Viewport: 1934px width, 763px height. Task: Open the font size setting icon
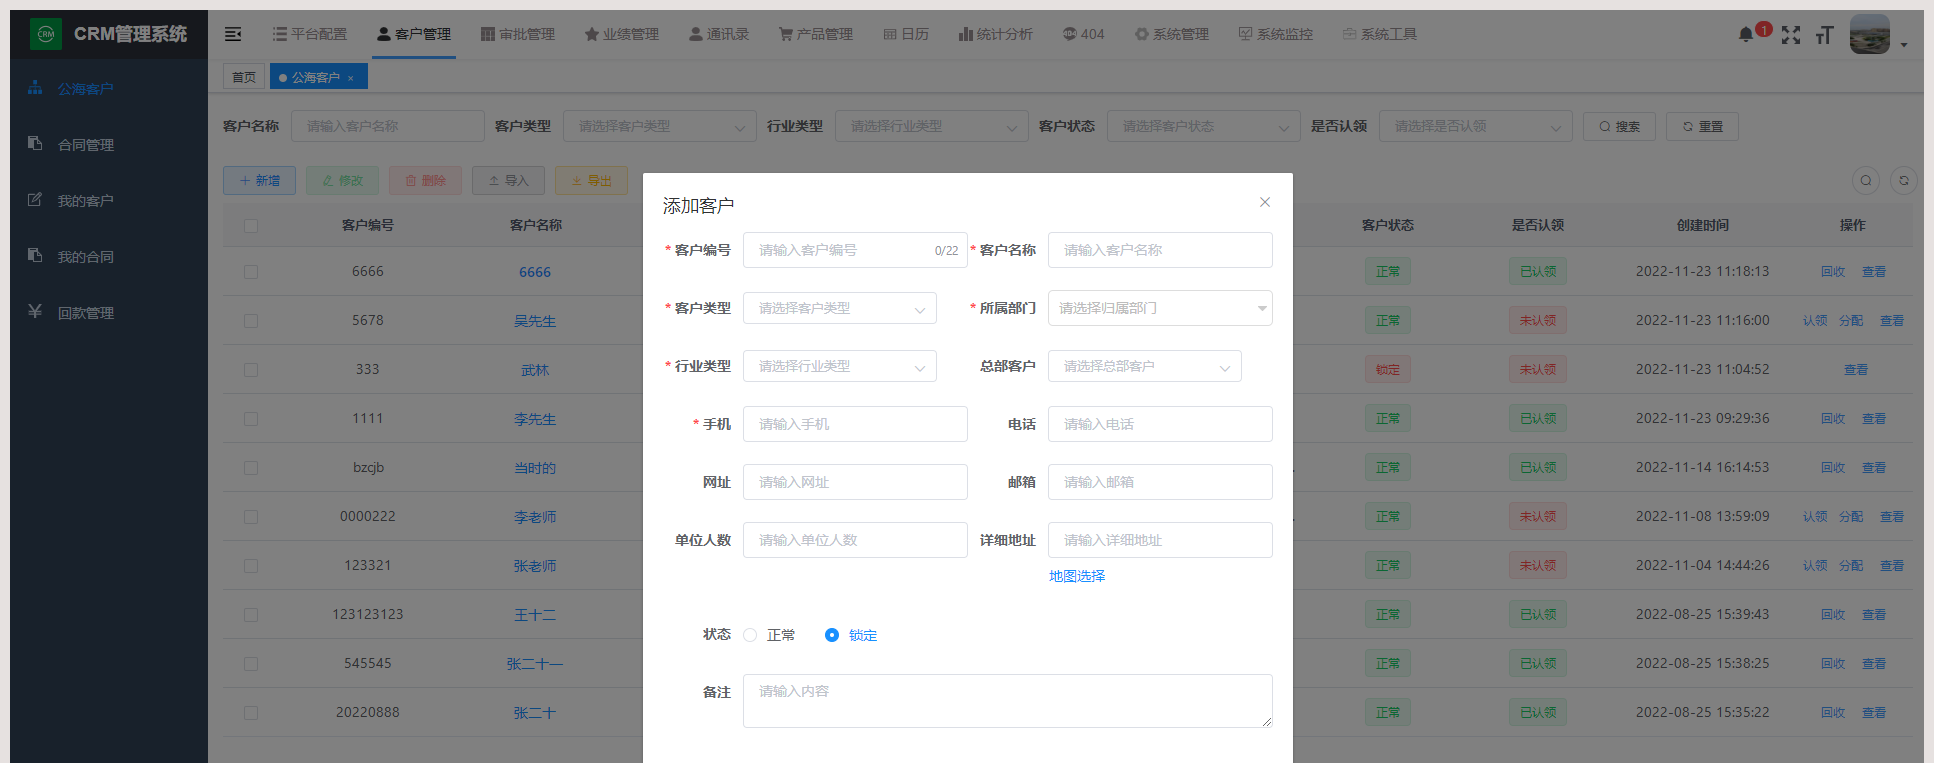point(1825,35)
